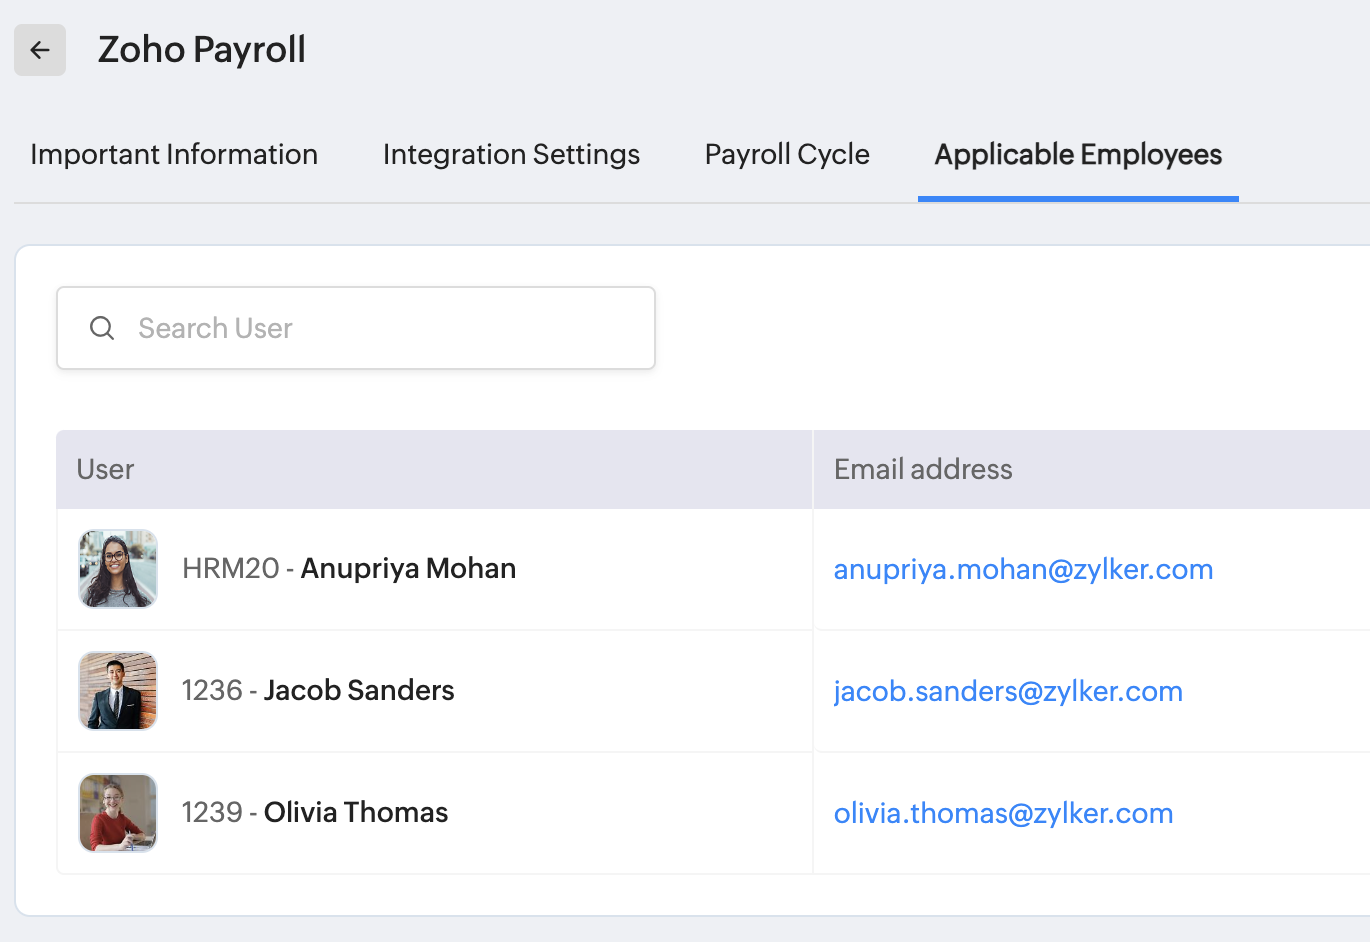Select the 1236 Jacob Sanders name
This screenshot has height=942, width=1370.
tap(359, 691)
